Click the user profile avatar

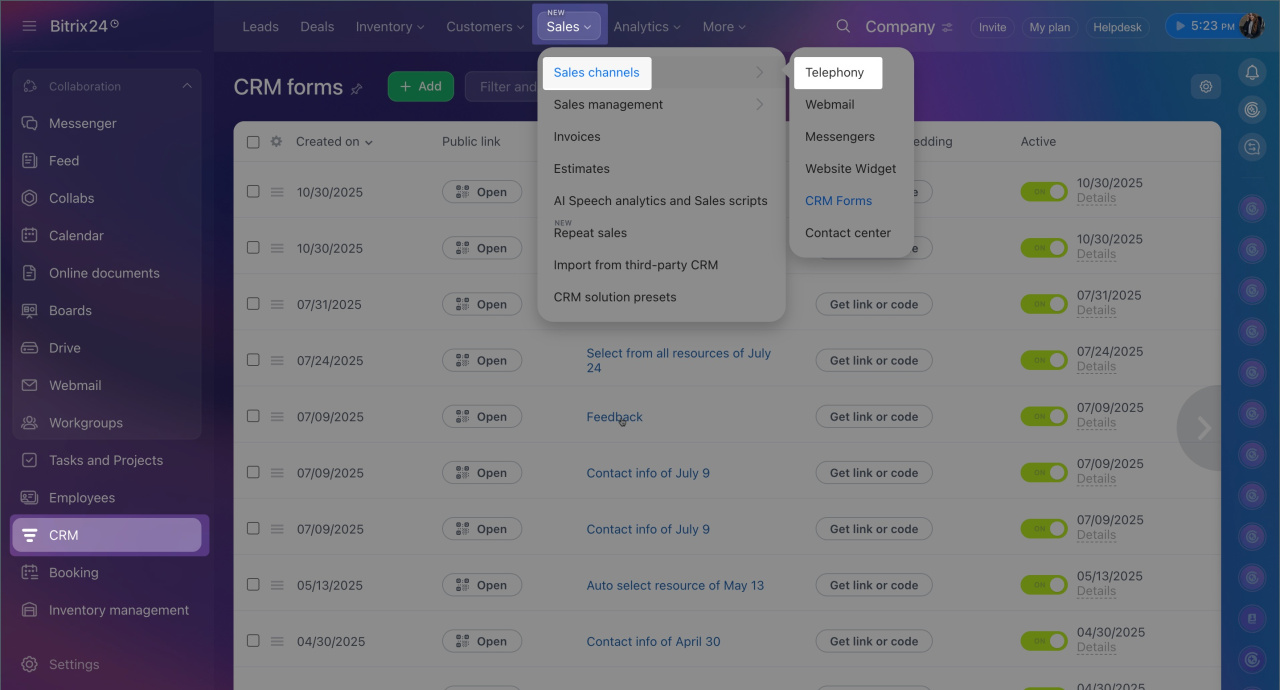[x=1251, y=26]
